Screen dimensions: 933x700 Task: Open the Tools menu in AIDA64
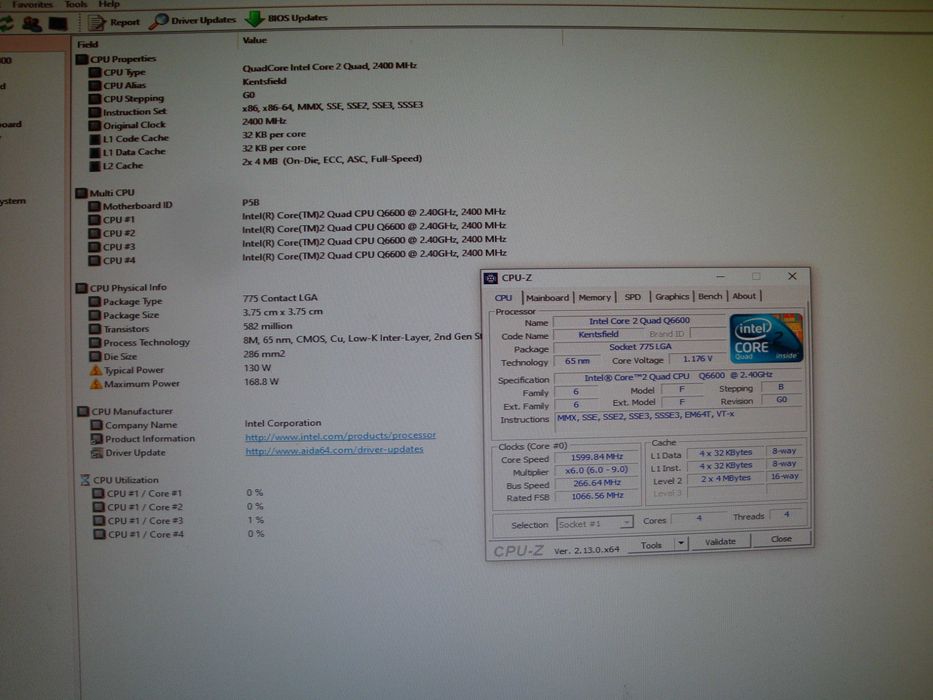pyautogui.click(x=76, y=4)
